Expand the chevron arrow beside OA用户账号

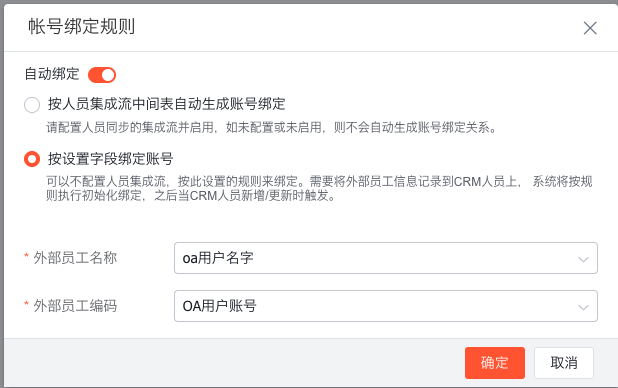pos(583,307)
